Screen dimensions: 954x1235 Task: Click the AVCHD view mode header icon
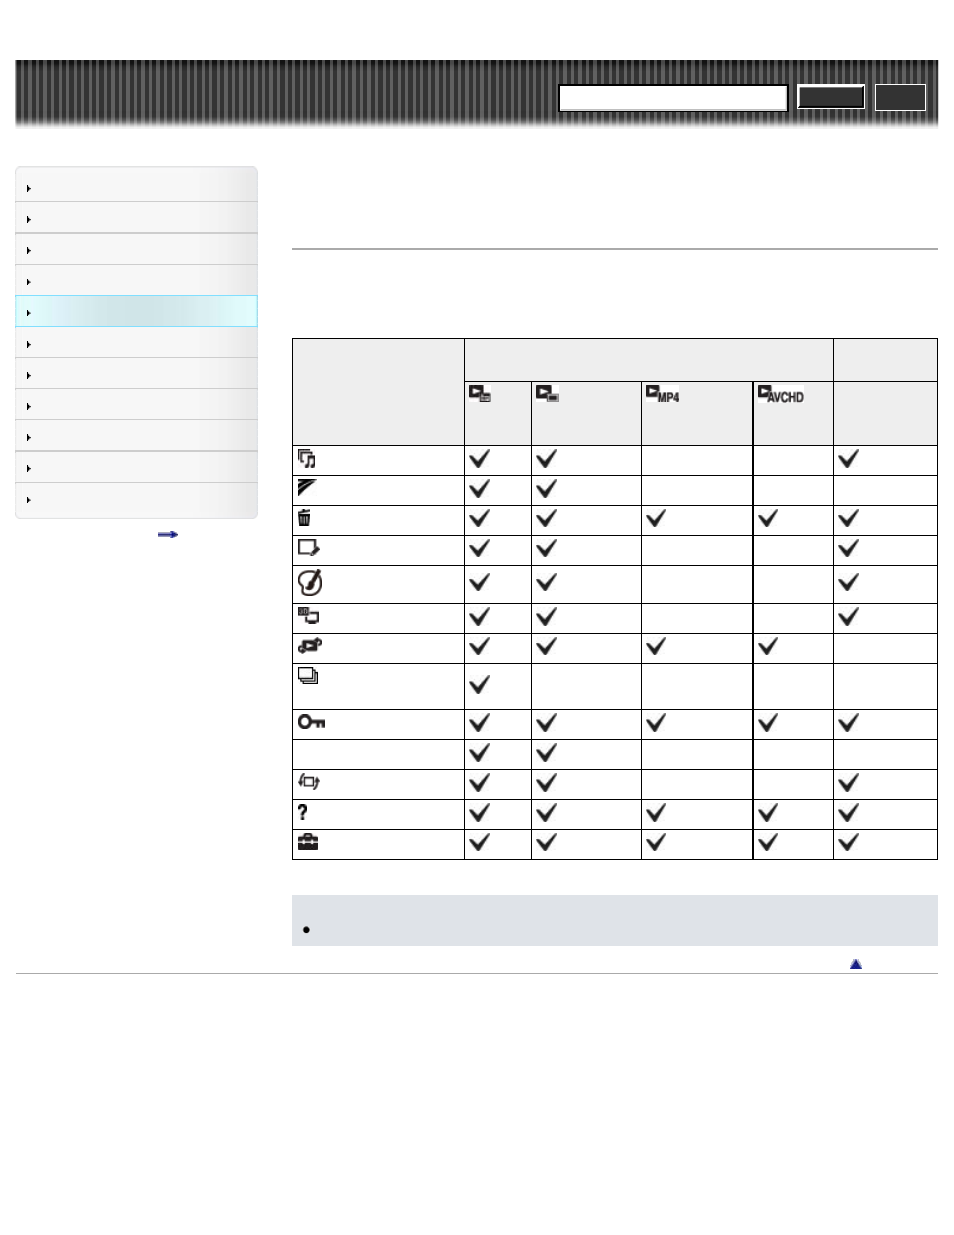(x=780, y=394)
